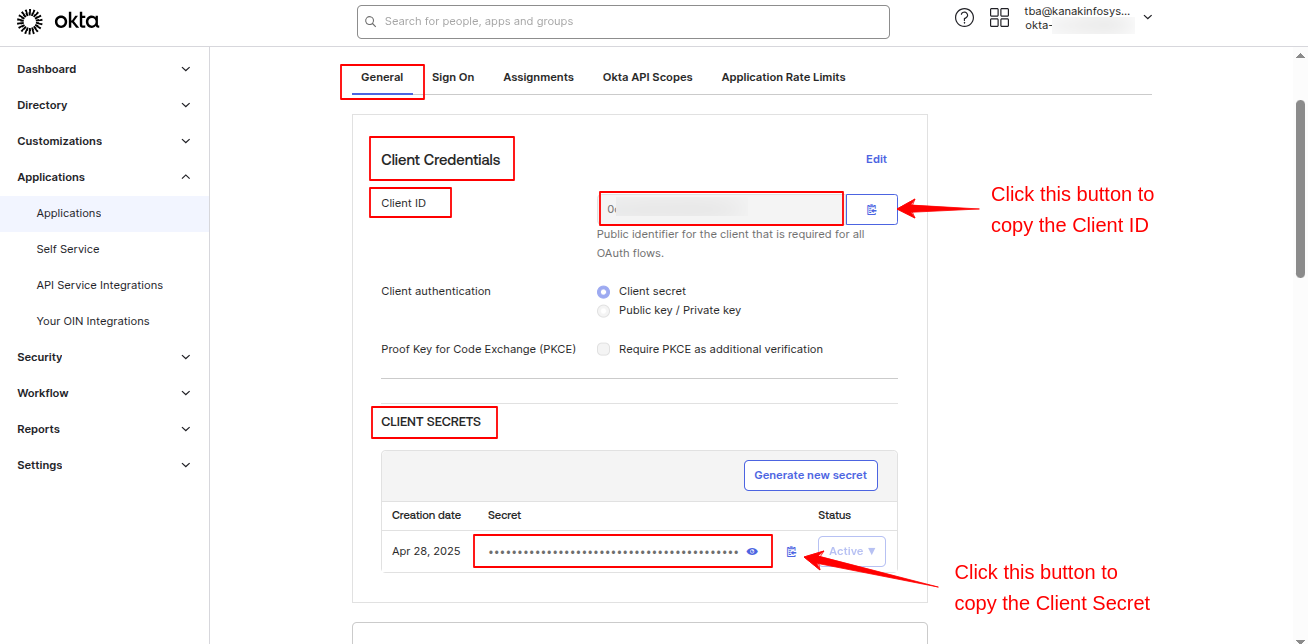Open the help question mark icon
The height and width of the screenshot is (644, 1308).
pyautogui.click(x=964, y=17)
